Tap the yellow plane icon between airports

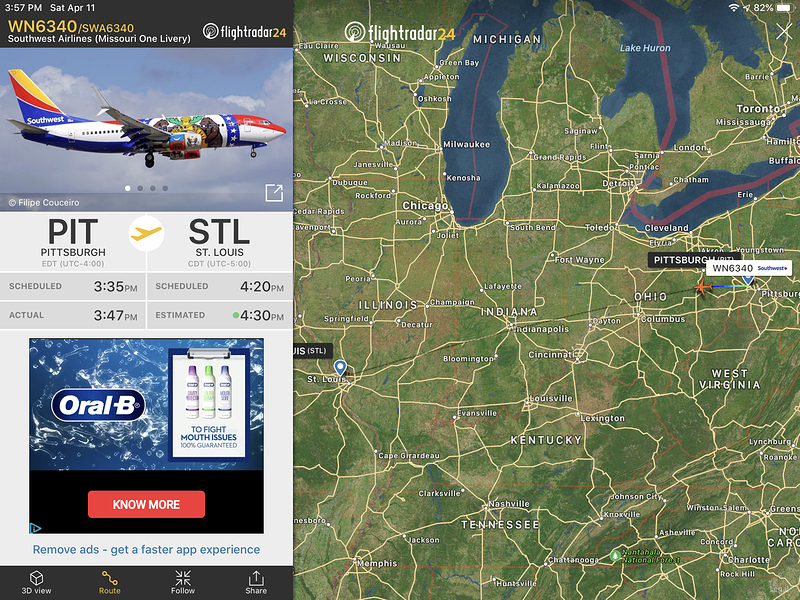pos(146,234)
